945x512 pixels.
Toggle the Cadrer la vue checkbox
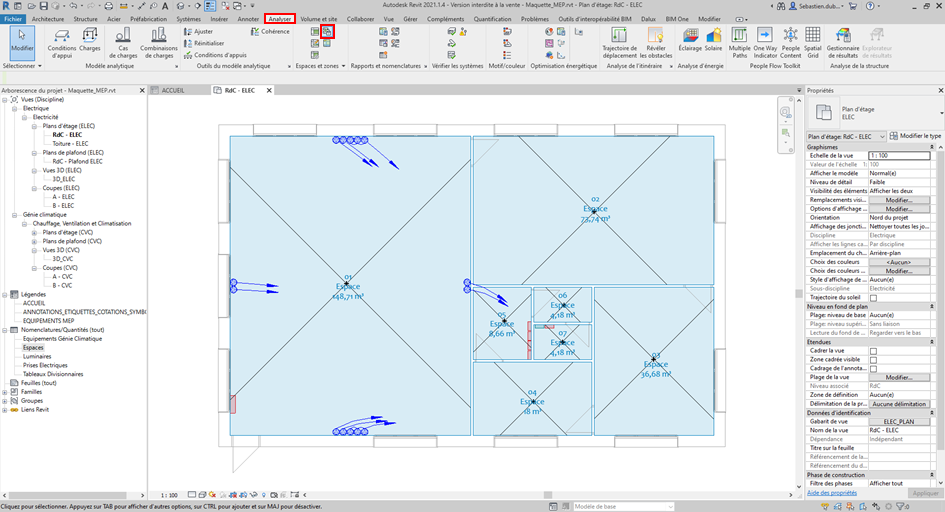(x=873, y=351)
